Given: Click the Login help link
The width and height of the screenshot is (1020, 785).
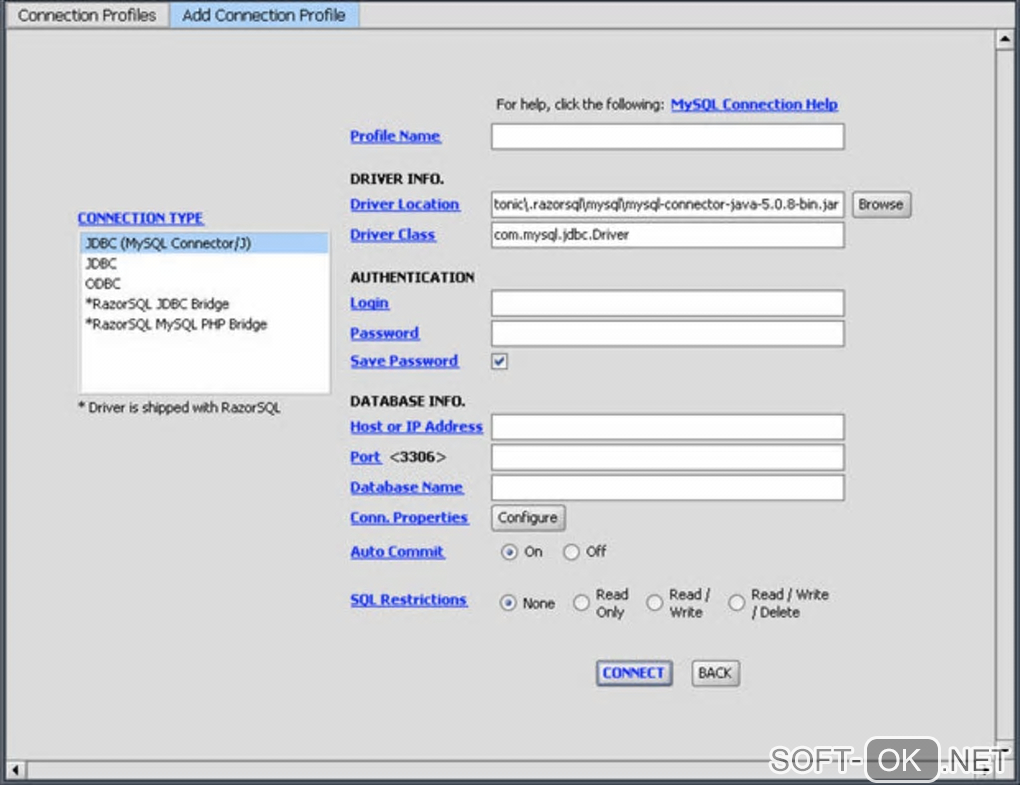Looking at the screenshot, I should point(369,304).
